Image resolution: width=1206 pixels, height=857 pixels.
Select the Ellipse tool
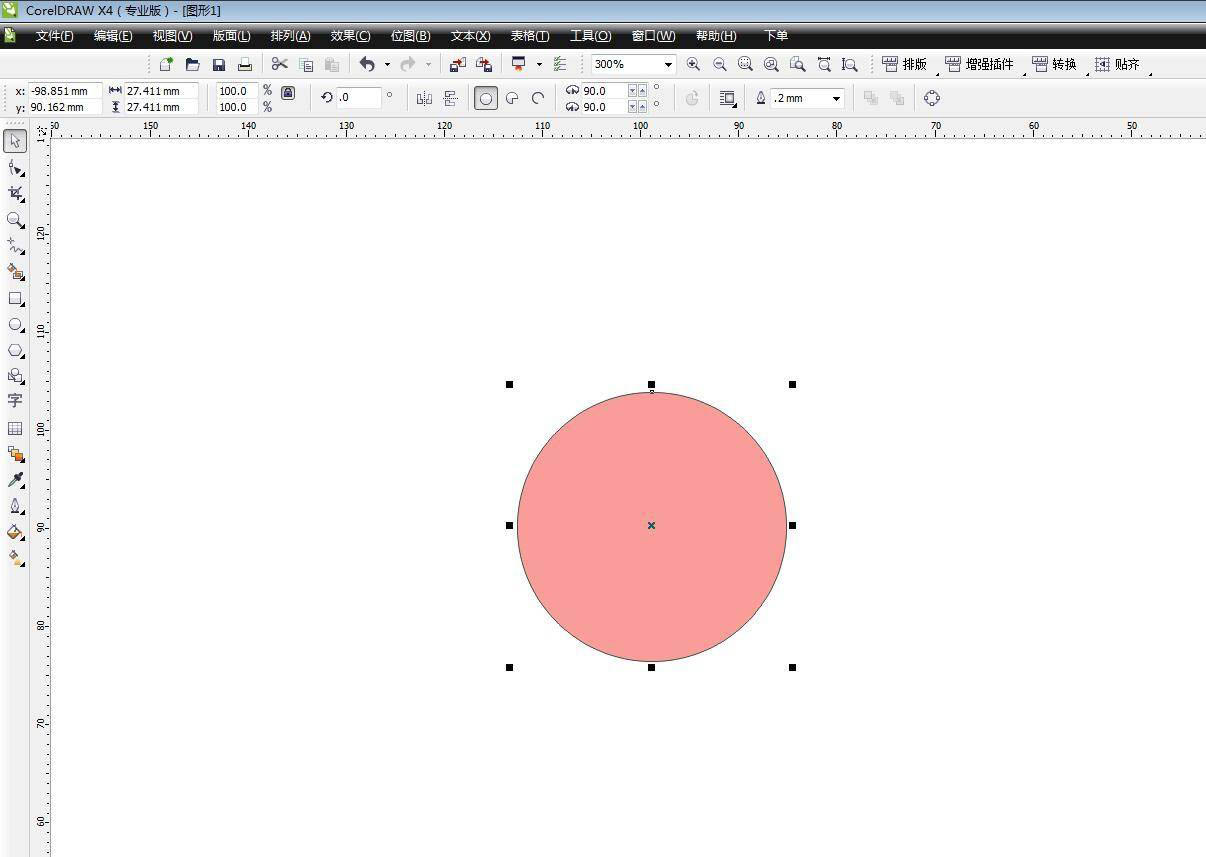[15, 325]
